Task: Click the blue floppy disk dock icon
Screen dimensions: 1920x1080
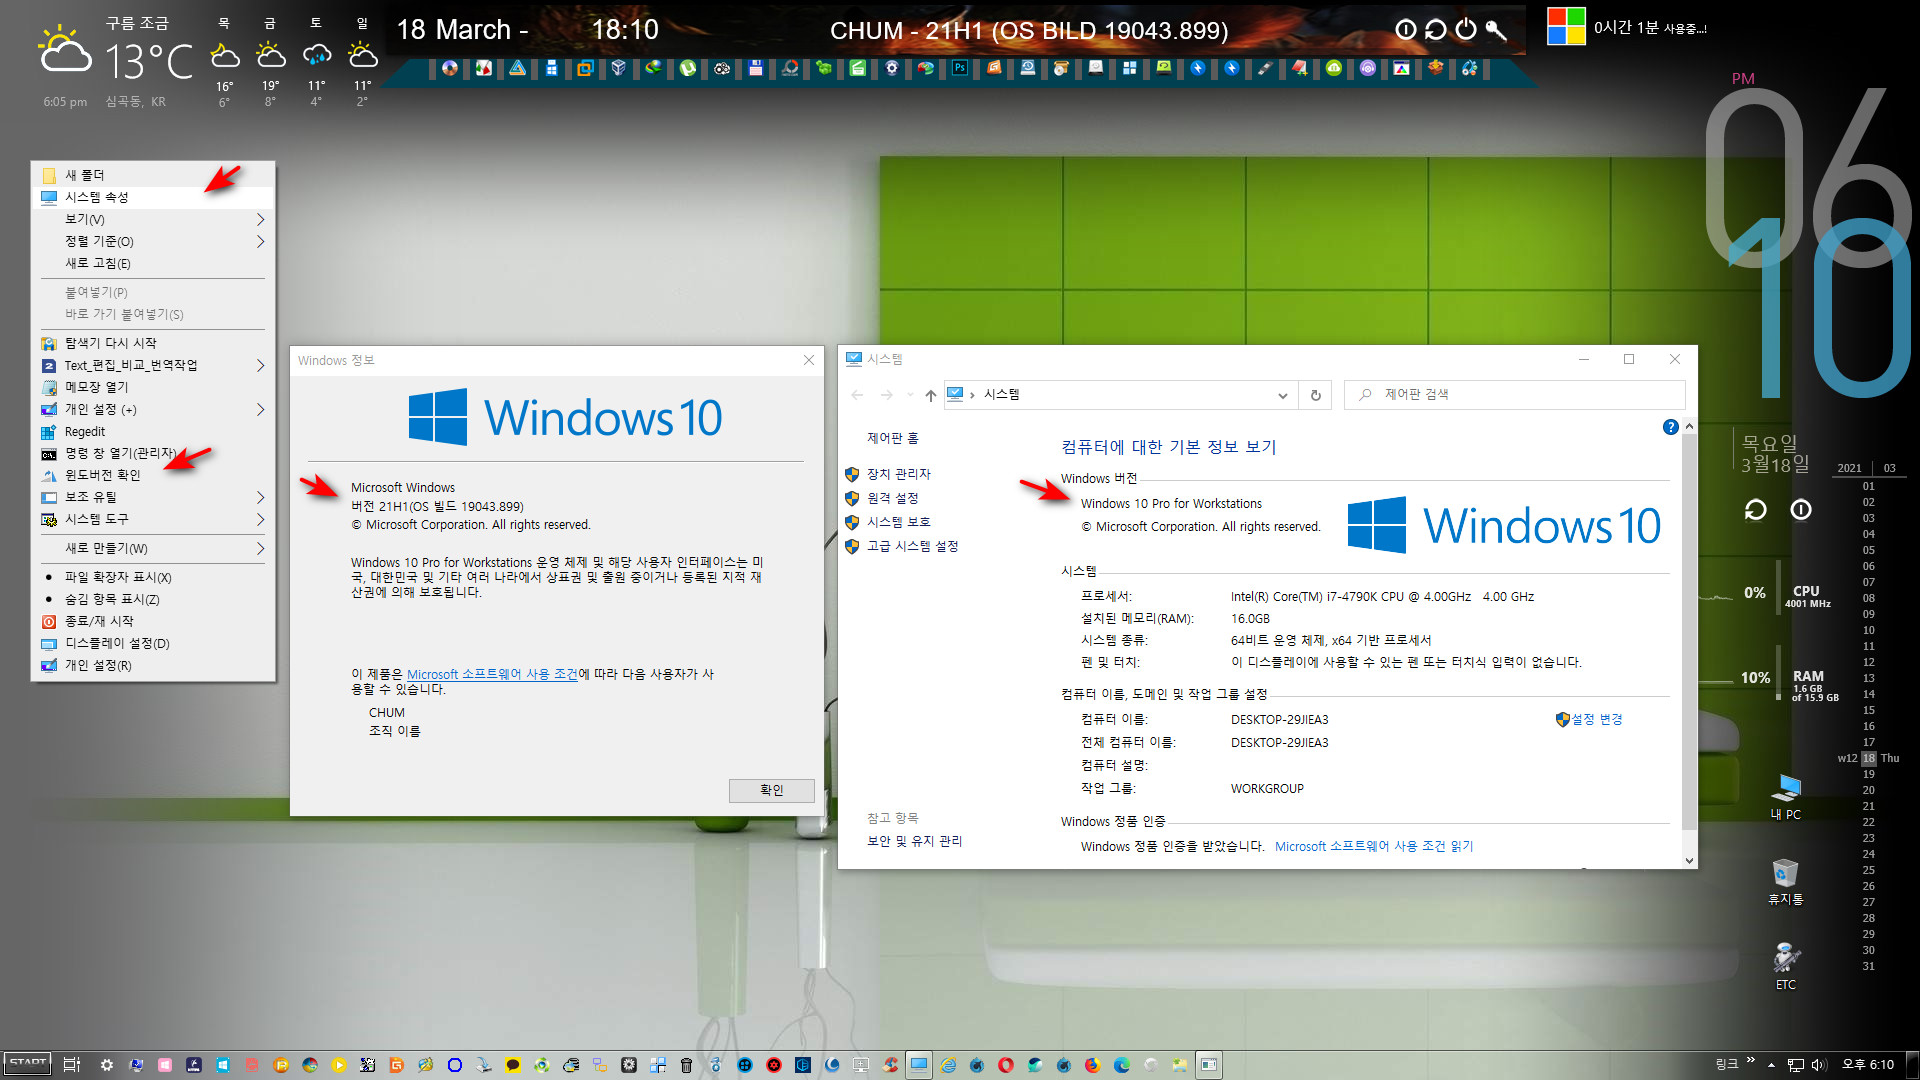Action: (756, 68)
